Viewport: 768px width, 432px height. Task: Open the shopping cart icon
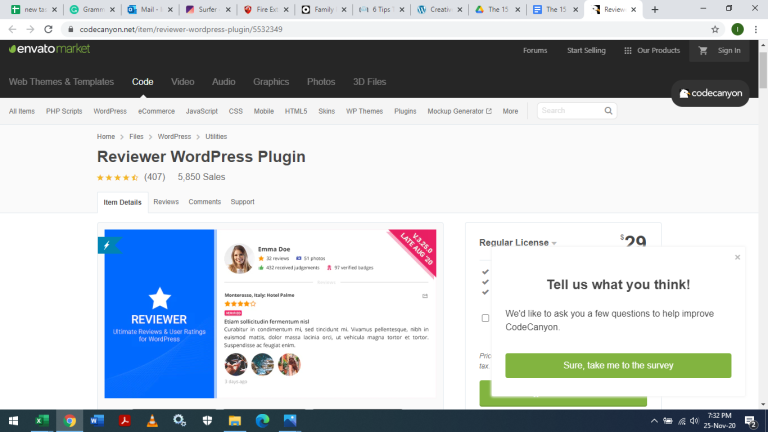[703, 50]
